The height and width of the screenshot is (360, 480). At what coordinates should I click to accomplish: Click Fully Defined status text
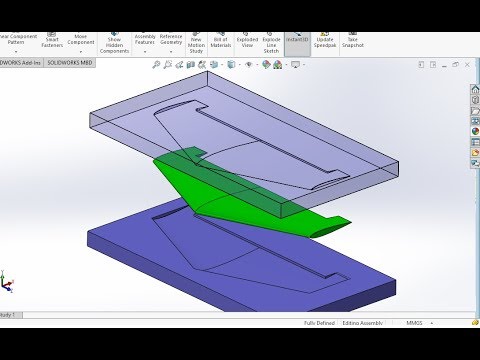[x=319, y=323]
